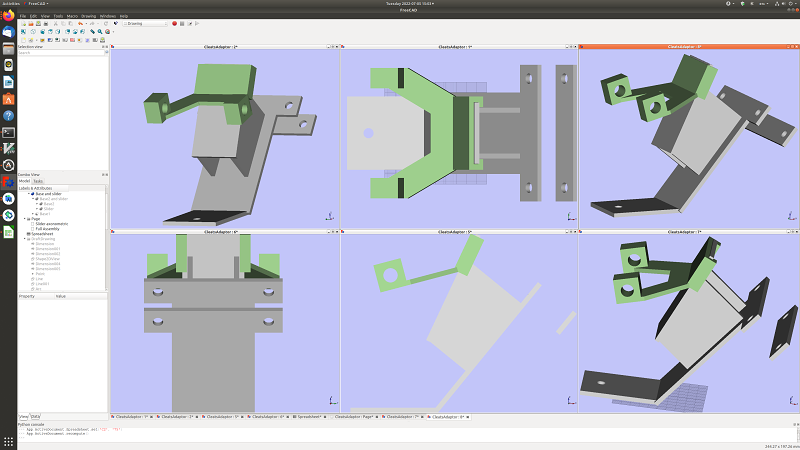
Task: Open Firefox from the Ubuntu dock
Action: [8, 15]
